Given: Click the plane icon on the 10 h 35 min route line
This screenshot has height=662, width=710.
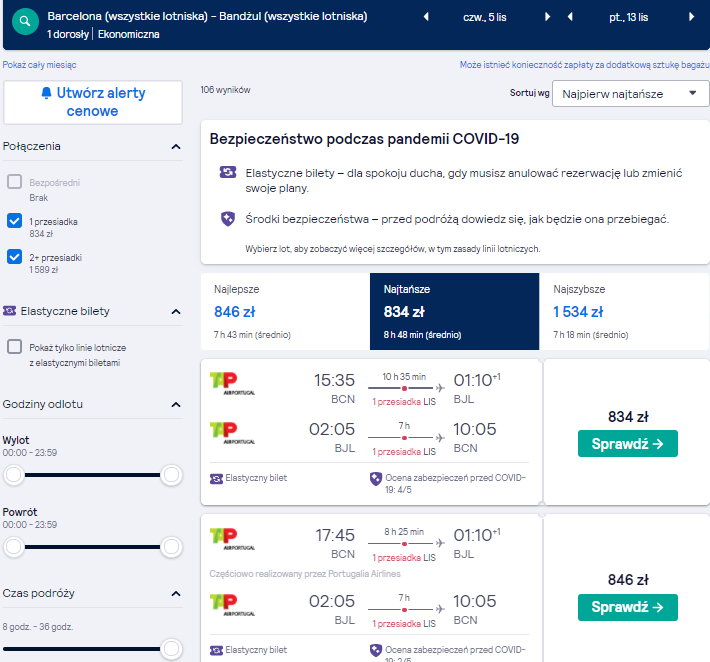Looking at the screenshot, I should pyautogui.click(x=440, y=388).
